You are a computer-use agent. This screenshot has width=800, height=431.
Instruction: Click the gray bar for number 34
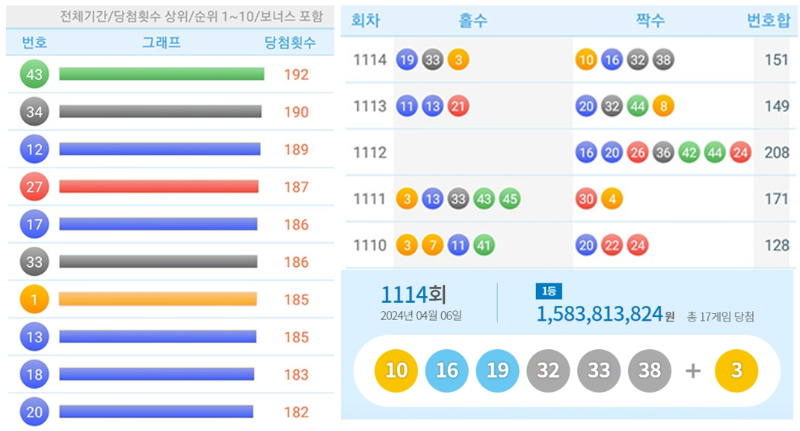(160, 112)
